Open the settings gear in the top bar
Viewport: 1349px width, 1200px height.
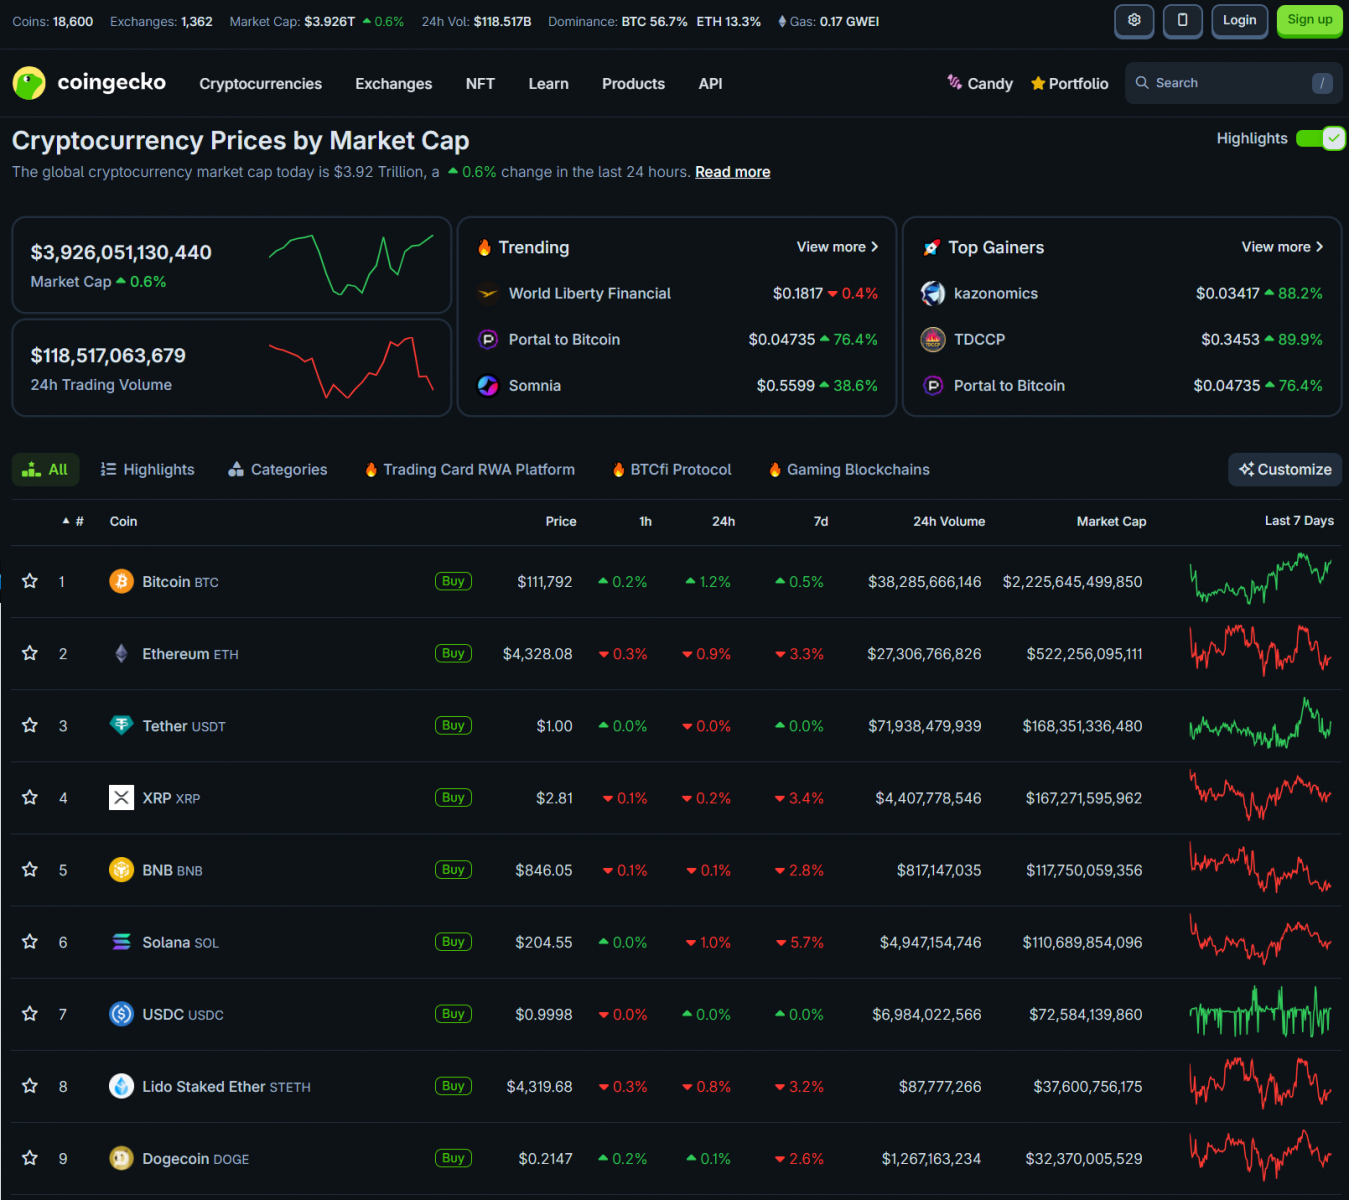point(1133,20)
